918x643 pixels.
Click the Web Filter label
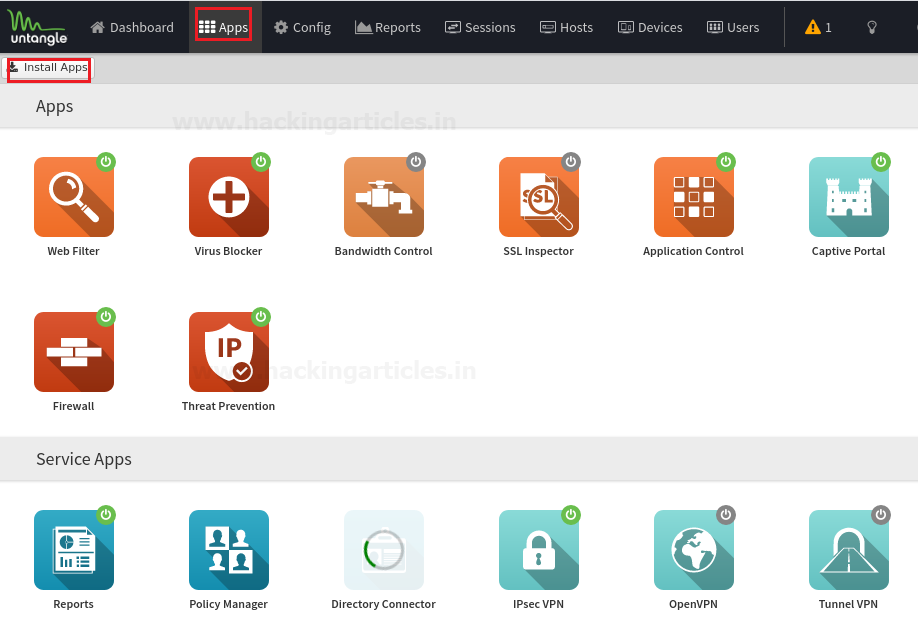pyautogui.click(x=74, y=251)
